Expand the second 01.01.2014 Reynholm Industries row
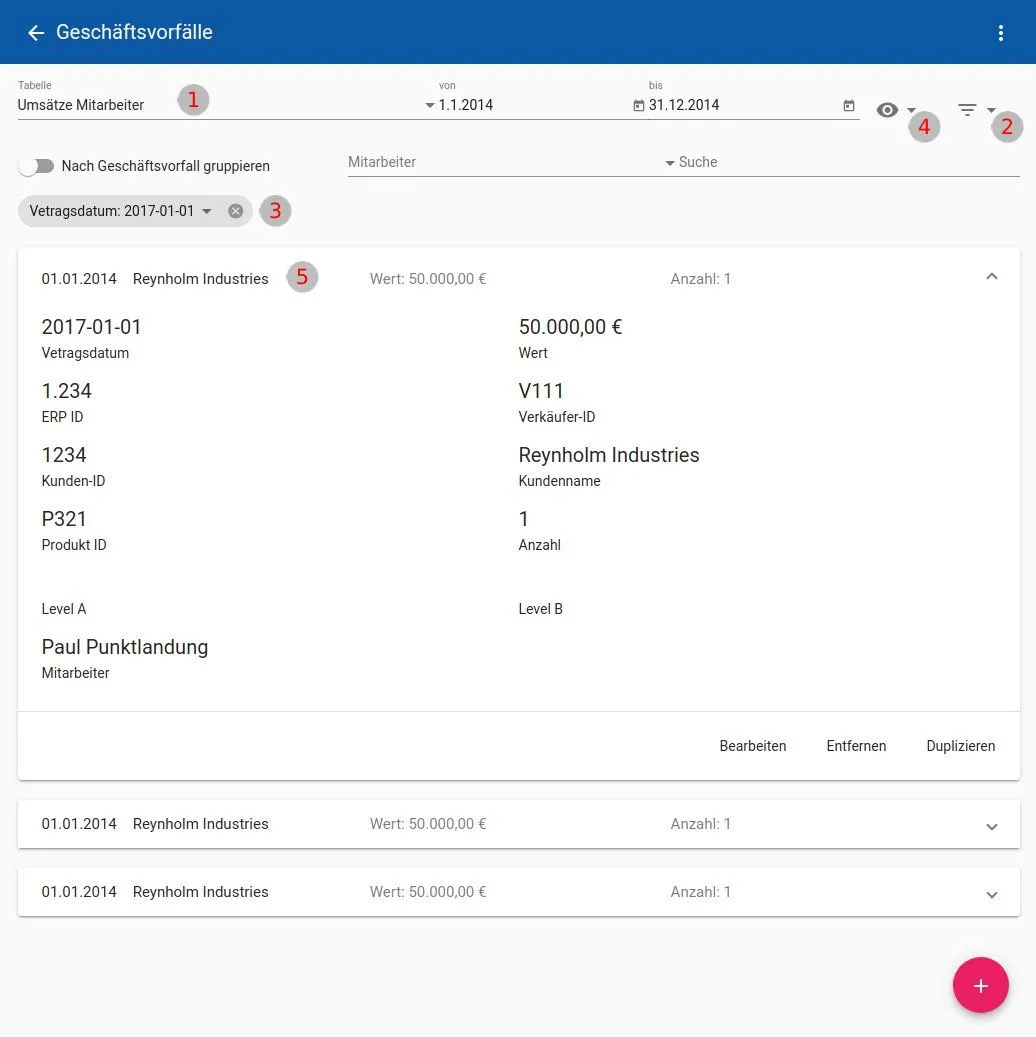Screen dimensions: 1036x1037 point(991,826)
